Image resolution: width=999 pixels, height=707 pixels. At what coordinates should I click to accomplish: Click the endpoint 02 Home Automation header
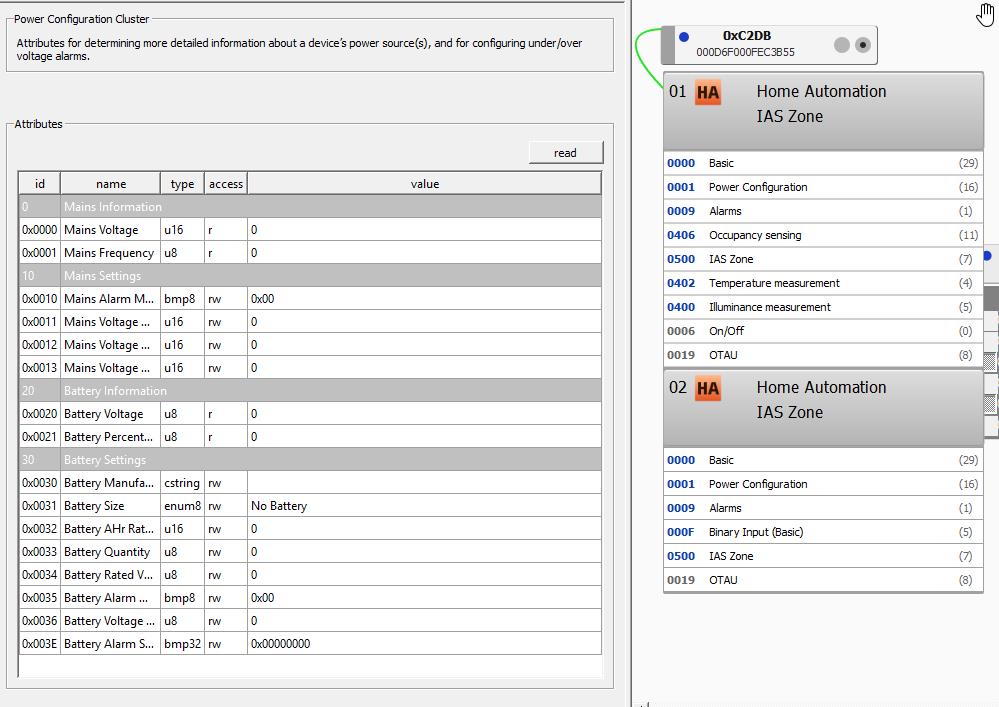click(x=823, y=408)
